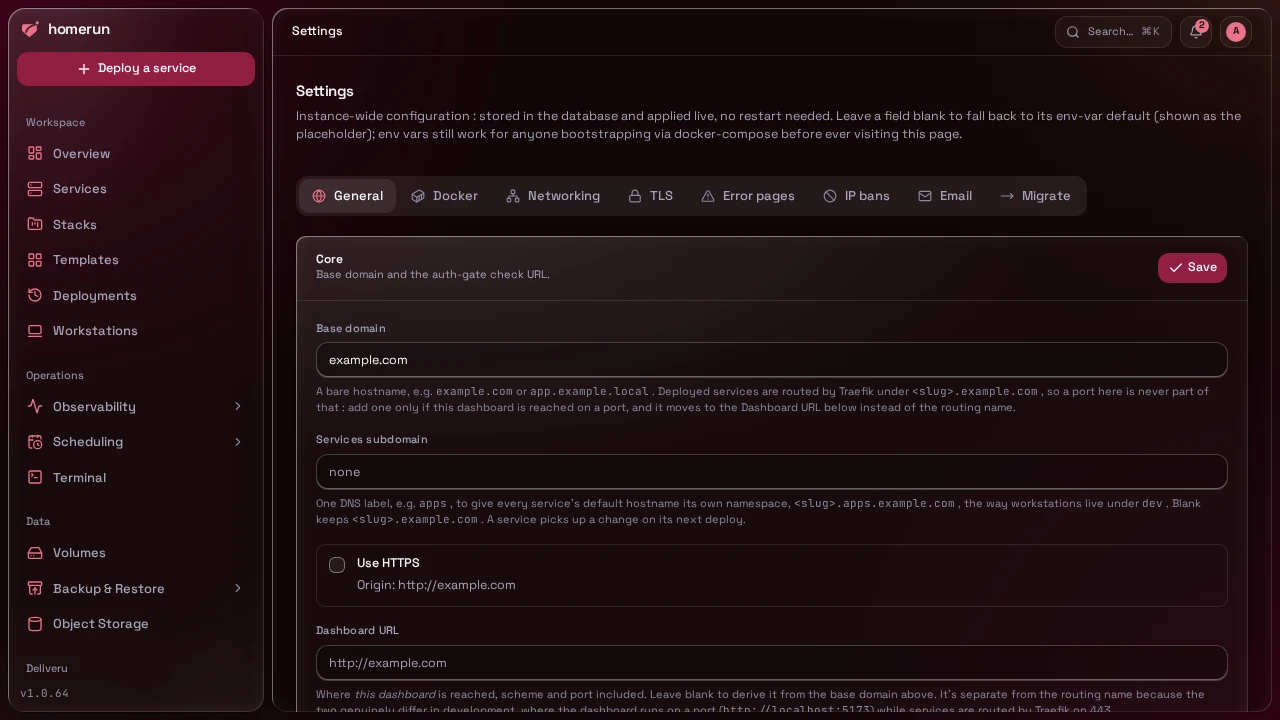Click the Object Storage cylinder icon
The image size is (1280, 720).
pos(35,624)
